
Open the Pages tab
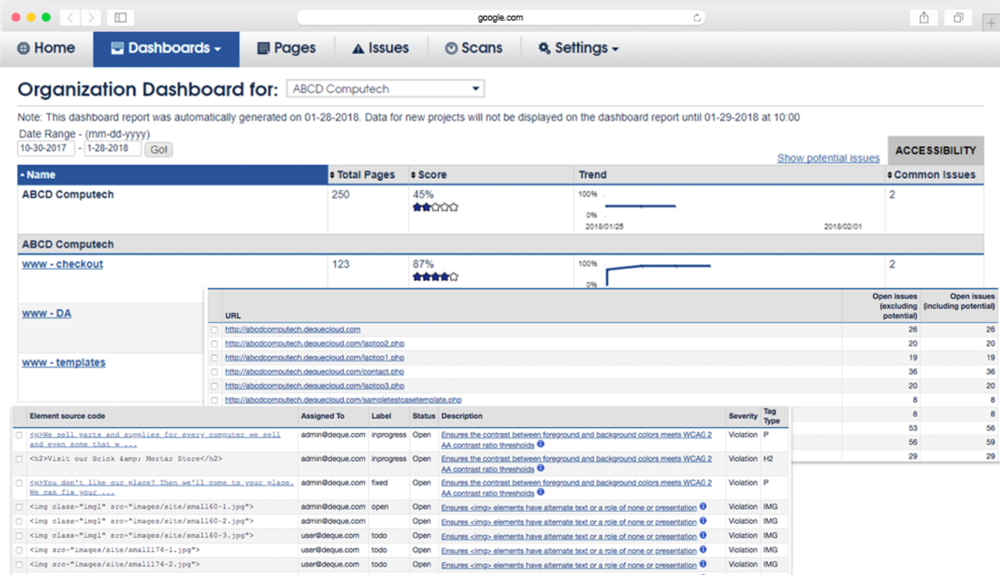click(286, 48)
